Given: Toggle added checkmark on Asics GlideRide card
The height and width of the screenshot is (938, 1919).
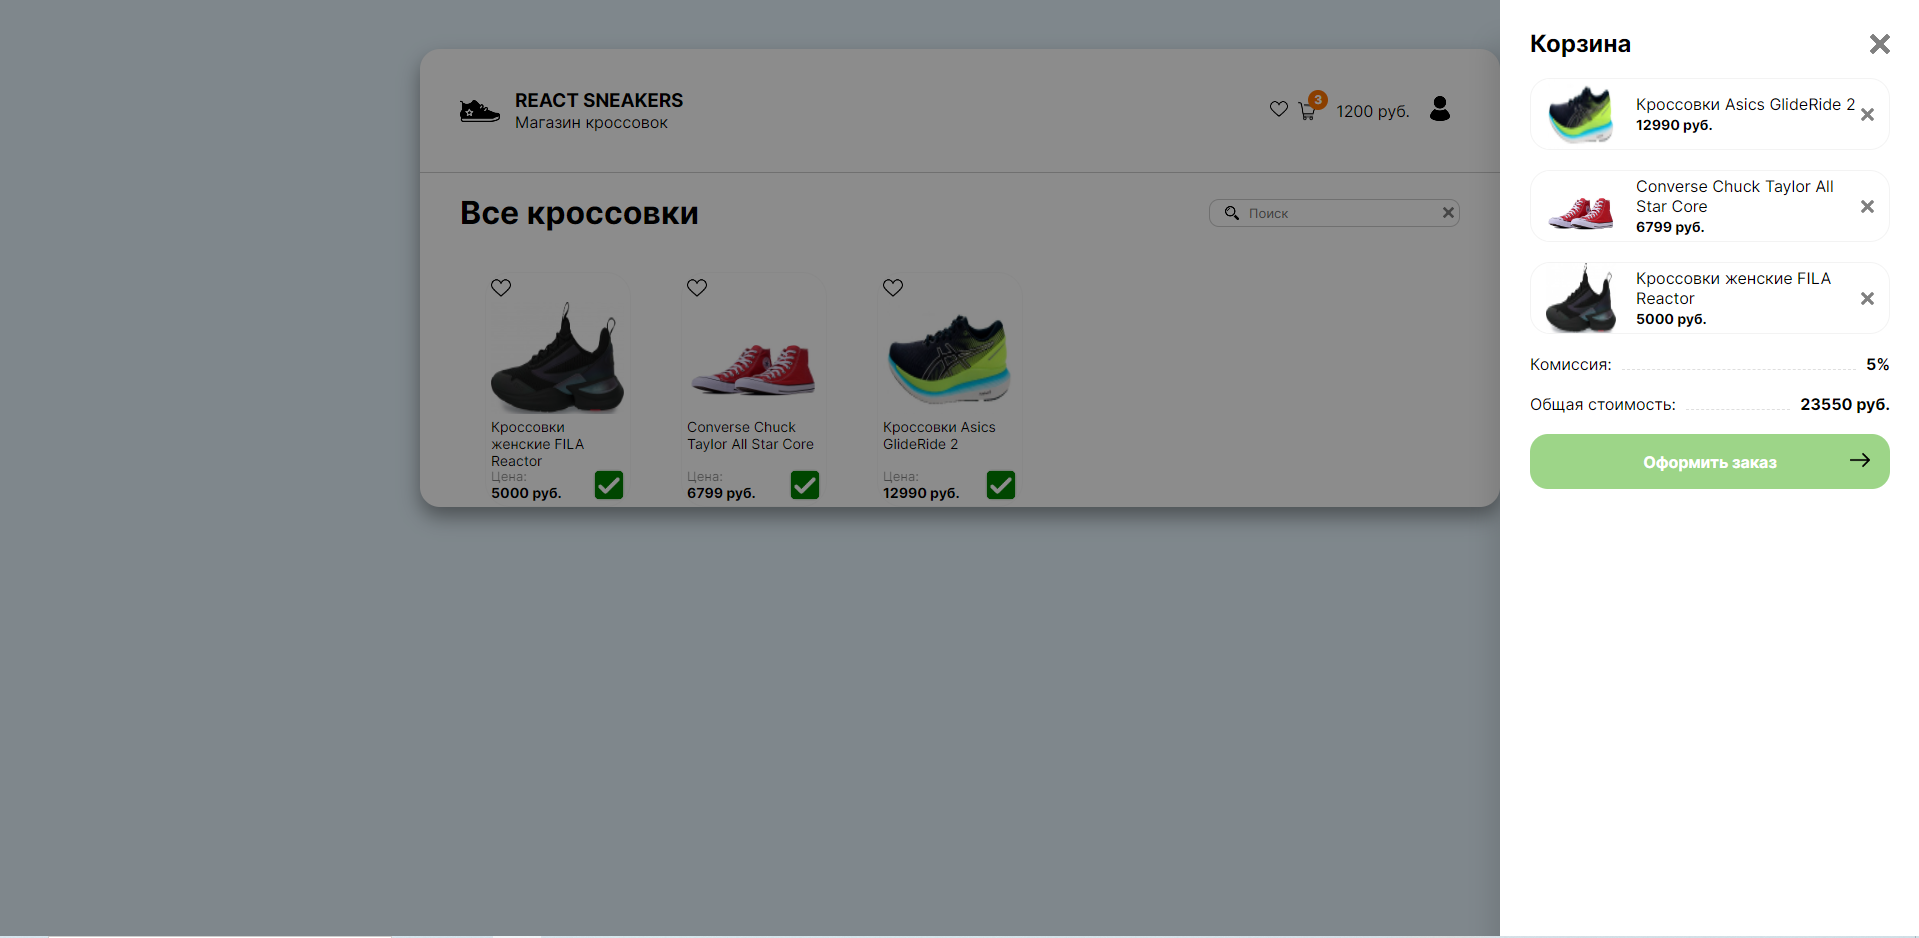Looking at the screenshot, I should (1001, 485).
